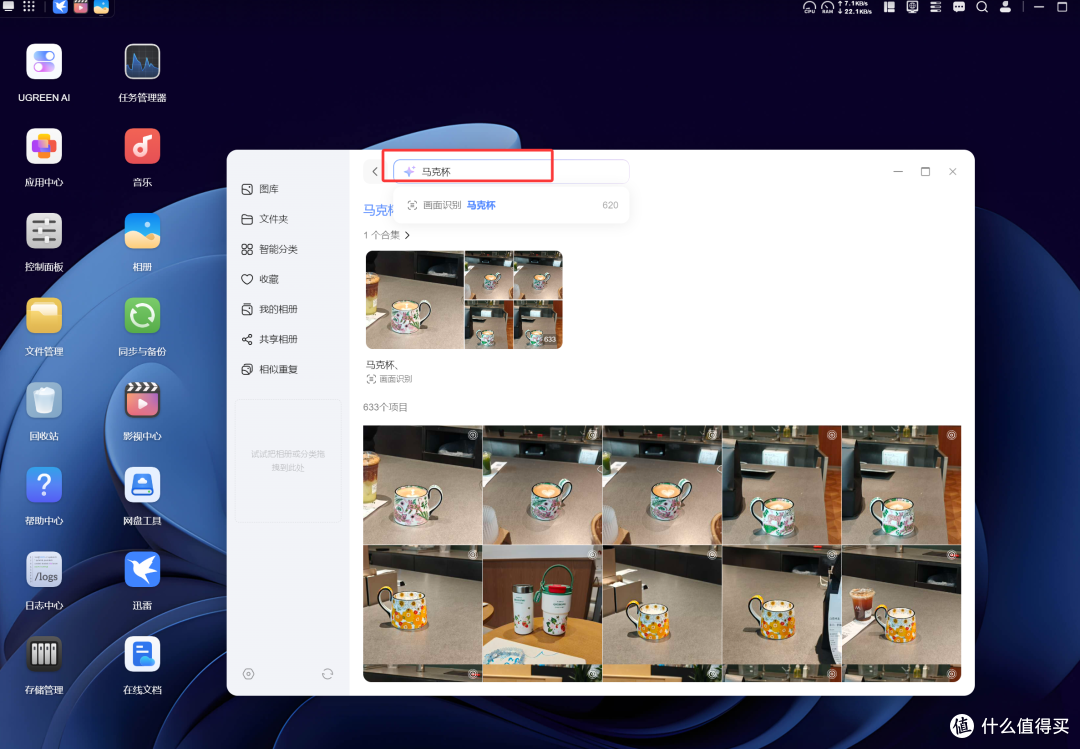The width and height of the screenshot is (1080, 749).
Task: Launch 迅雷 from the desktop
Action: [x=142, y=570]
